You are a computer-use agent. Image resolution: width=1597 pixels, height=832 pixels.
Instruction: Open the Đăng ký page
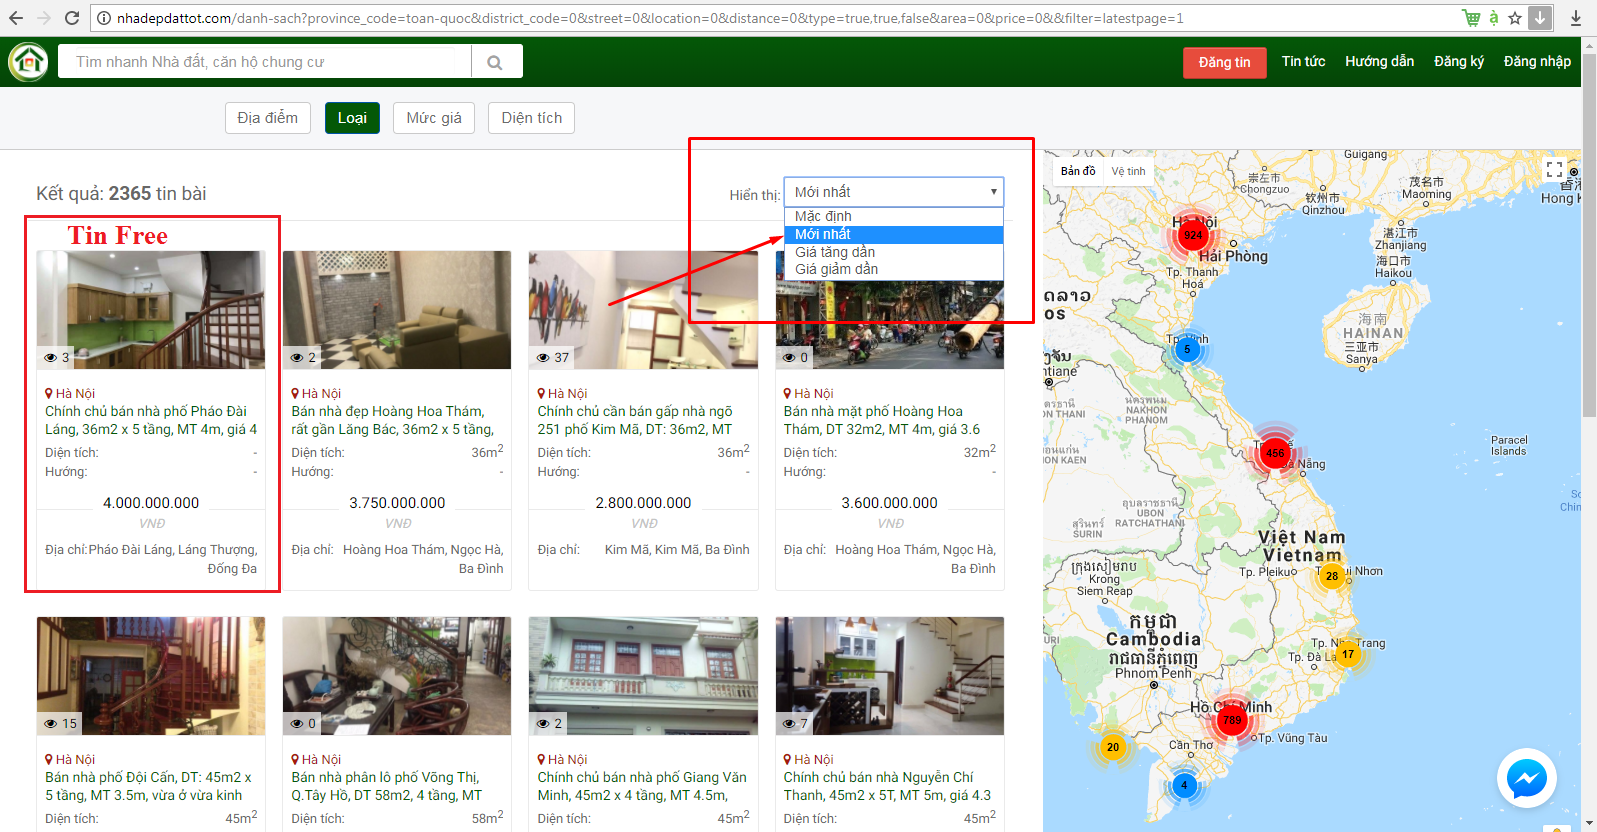pos(1459,61)
